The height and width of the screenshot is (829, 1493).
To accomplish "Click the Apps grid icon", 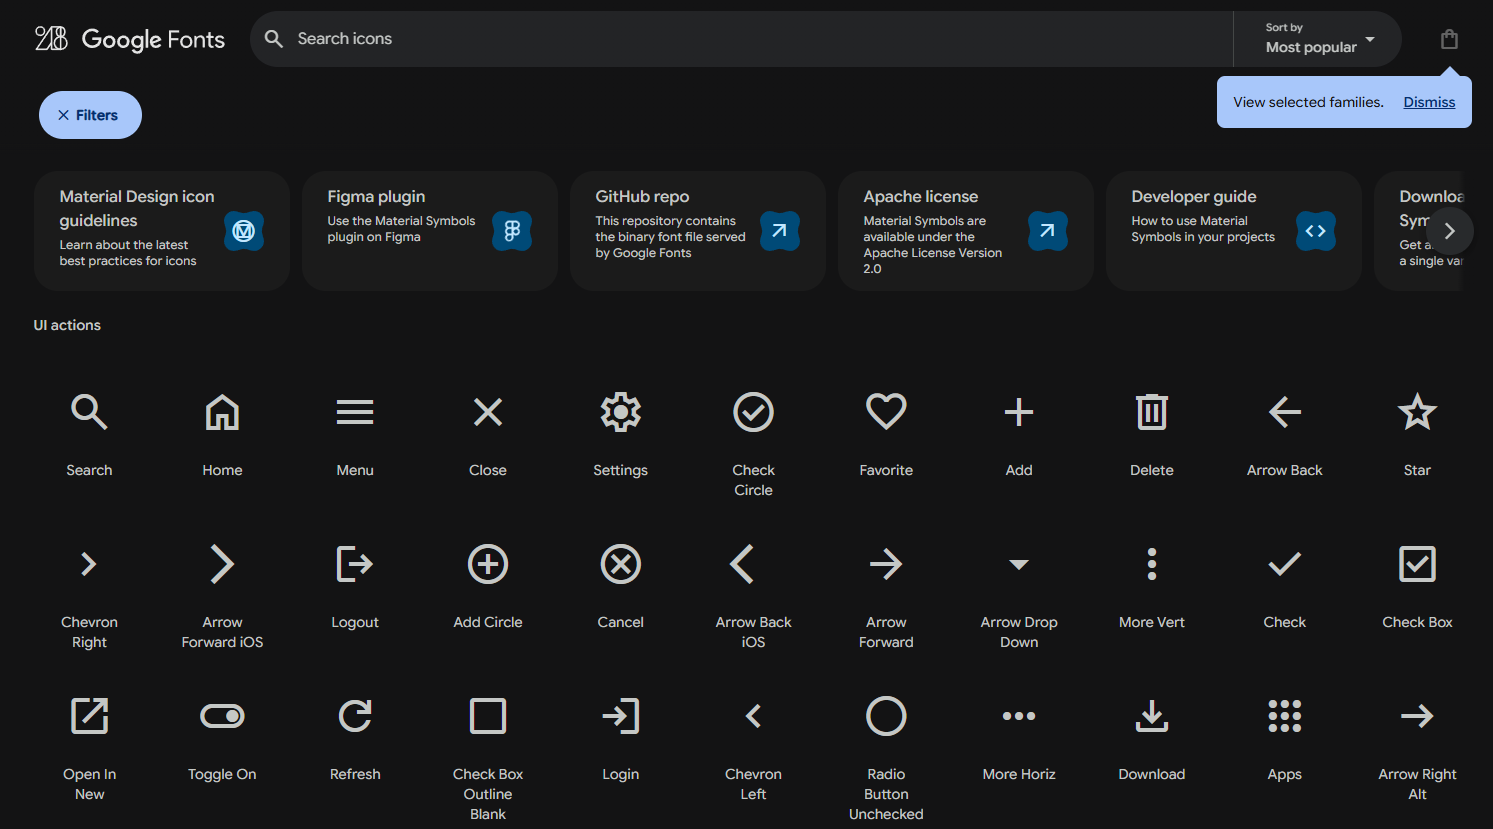I will 1284,716.
